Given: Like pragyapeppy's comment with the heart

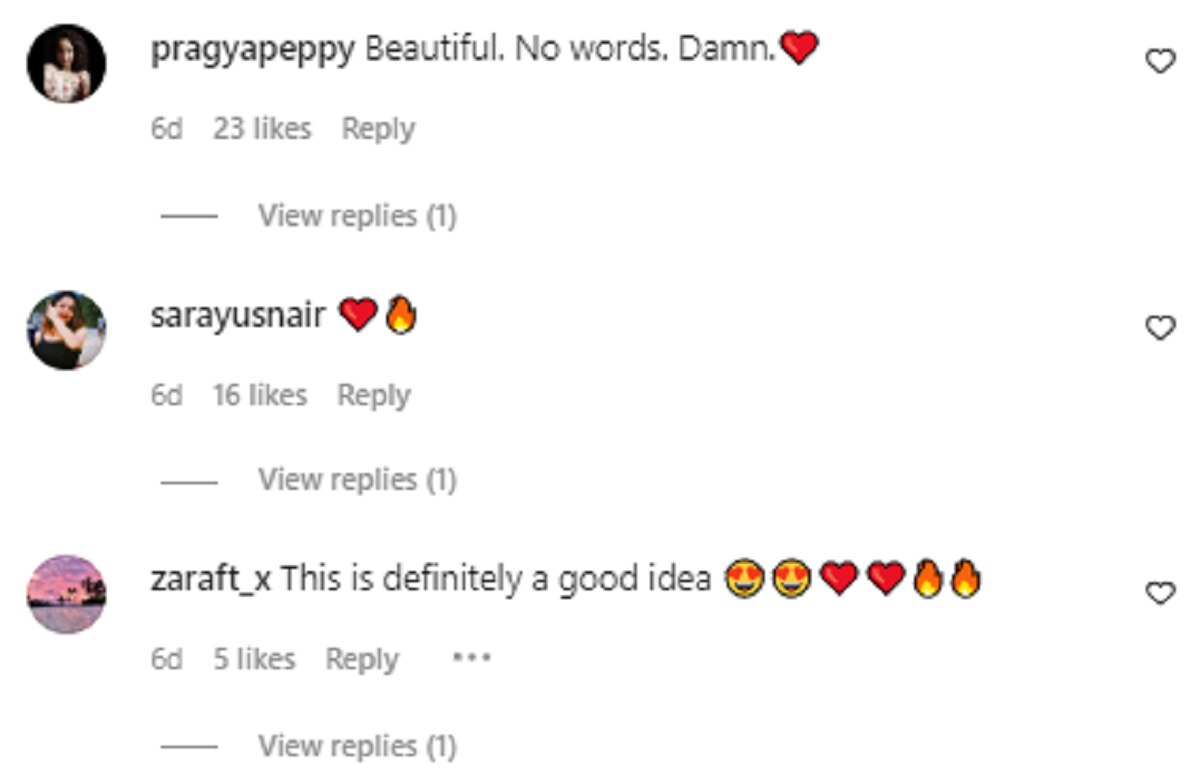Looking at the screenshot, I should [1159, 62].
